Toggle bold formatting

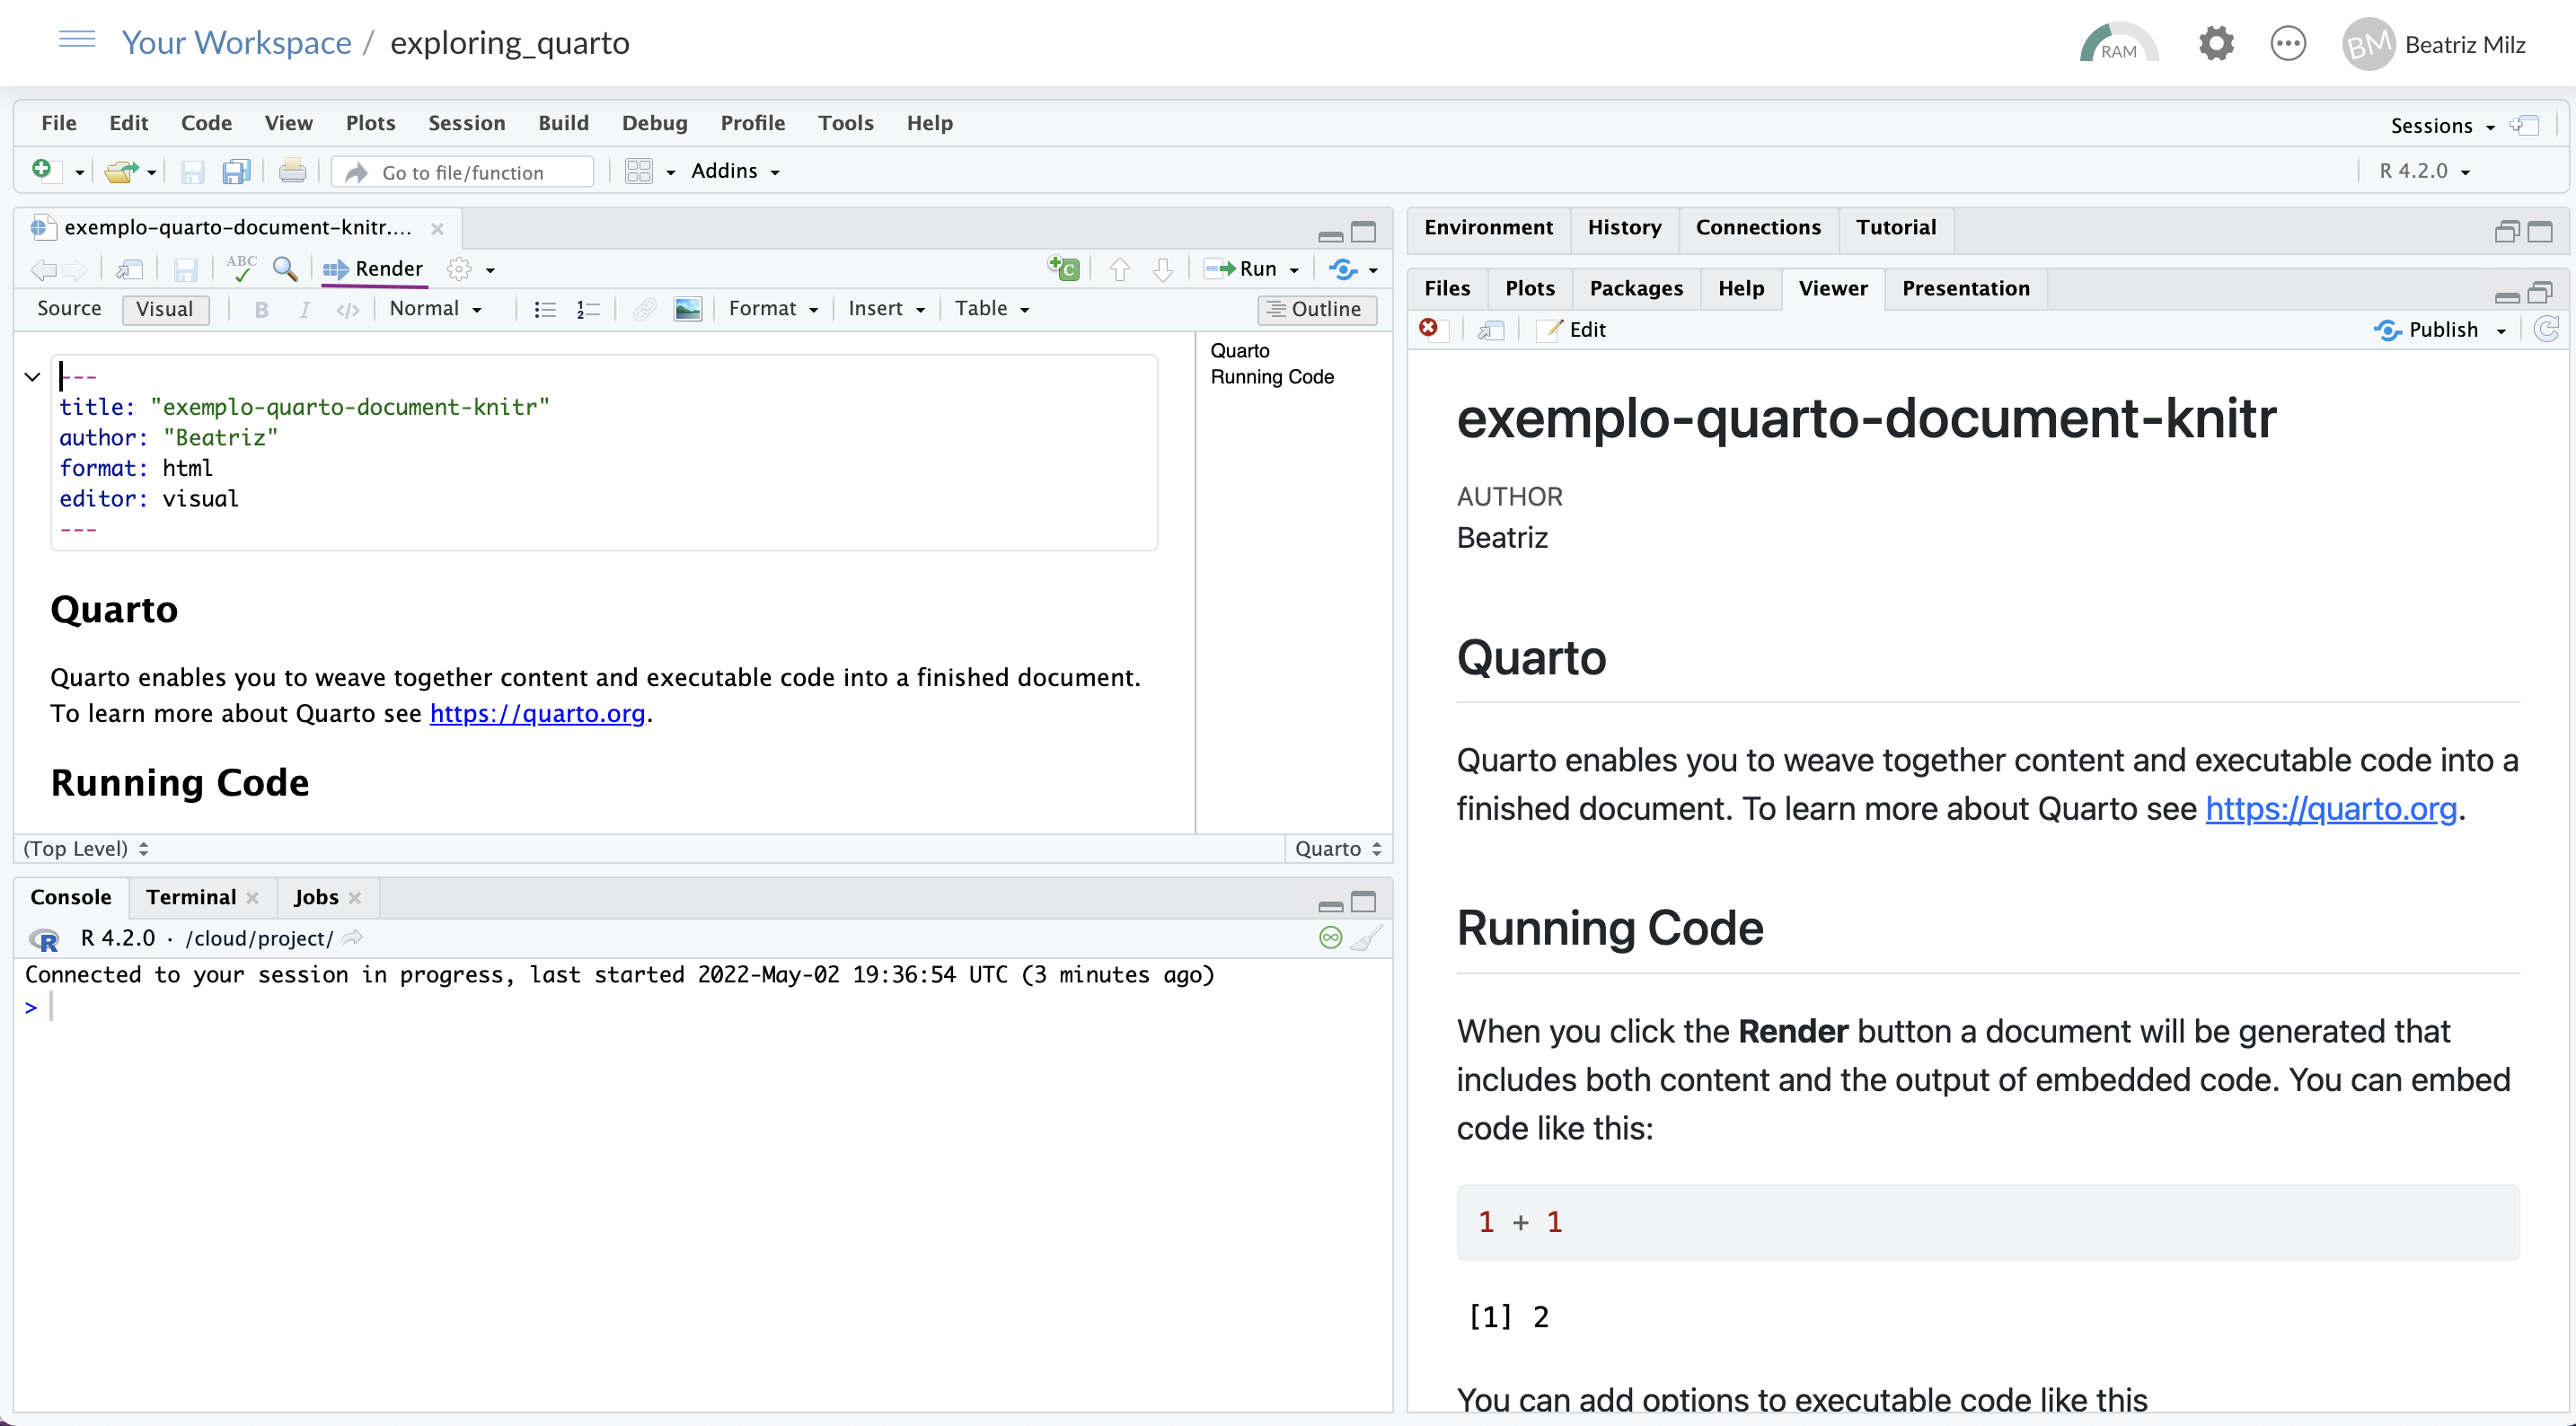pyautogui.click(x=261, y=308)
